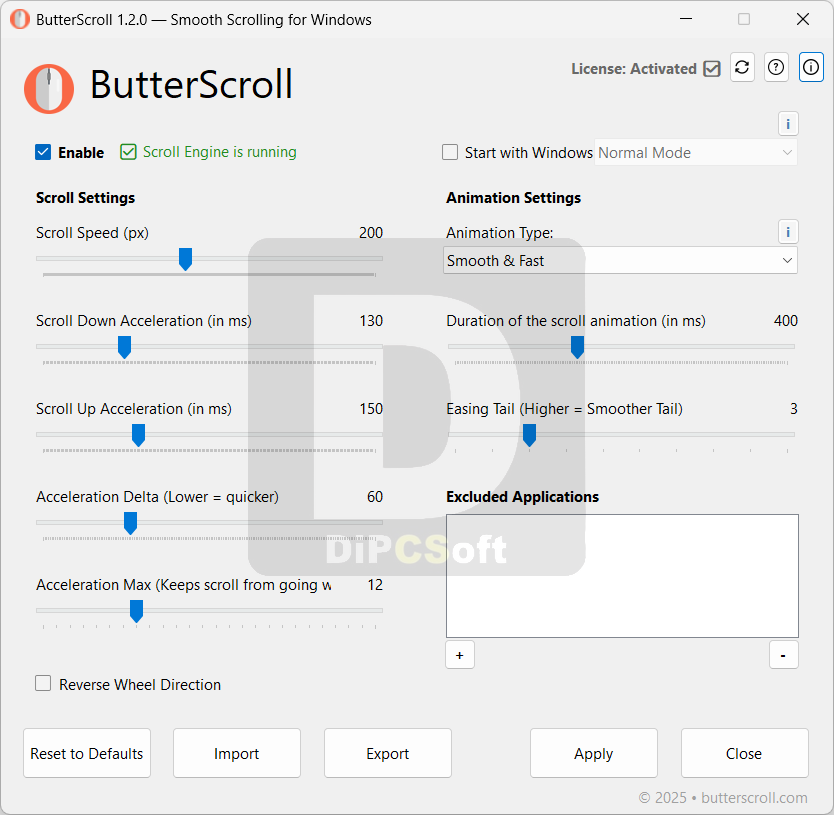Add an excluded application with plus button
Viewport: 834px width, 815px height.
[x=460, y=655]
